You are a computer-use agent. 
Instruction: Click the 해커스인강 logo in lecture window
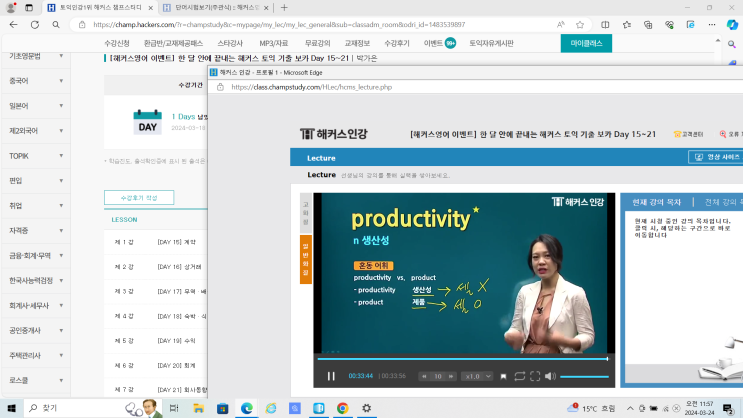(334, 134)
